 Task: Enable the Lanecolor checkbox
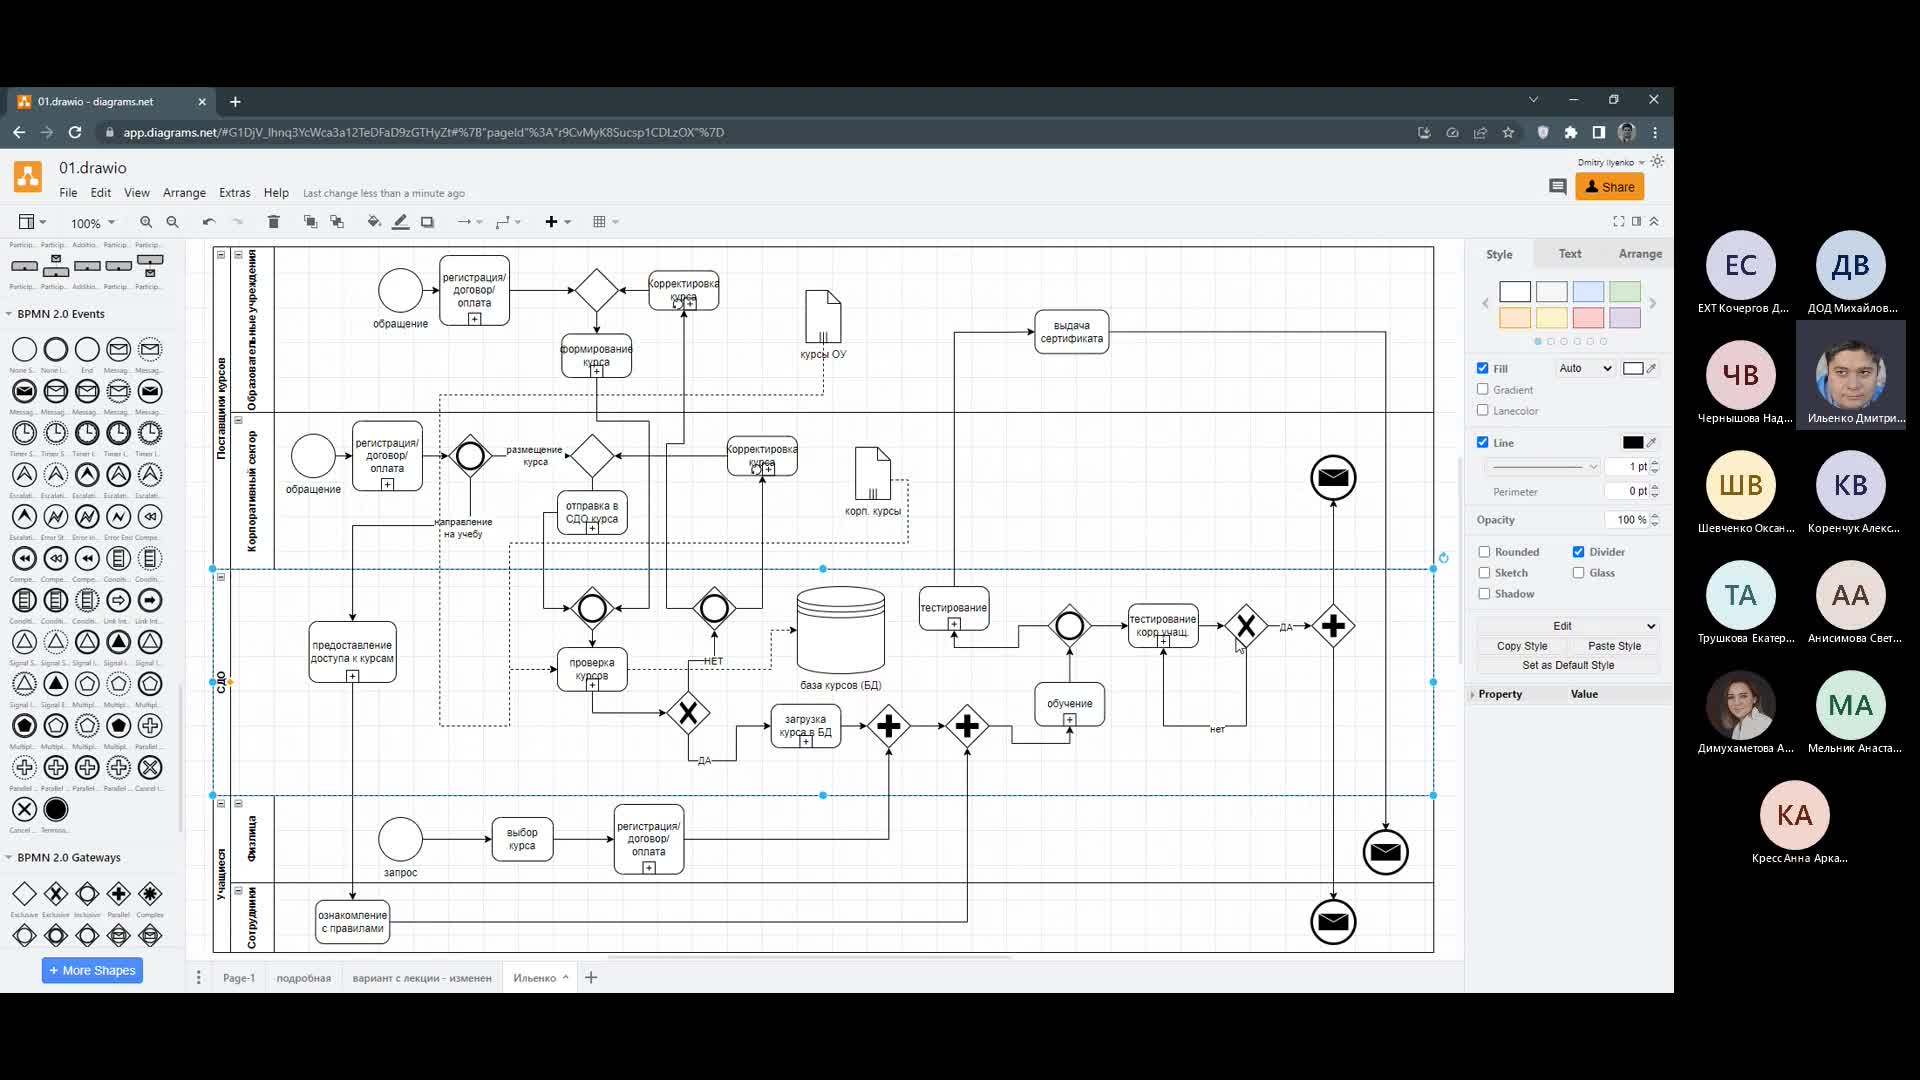(x=1483, y=410)
